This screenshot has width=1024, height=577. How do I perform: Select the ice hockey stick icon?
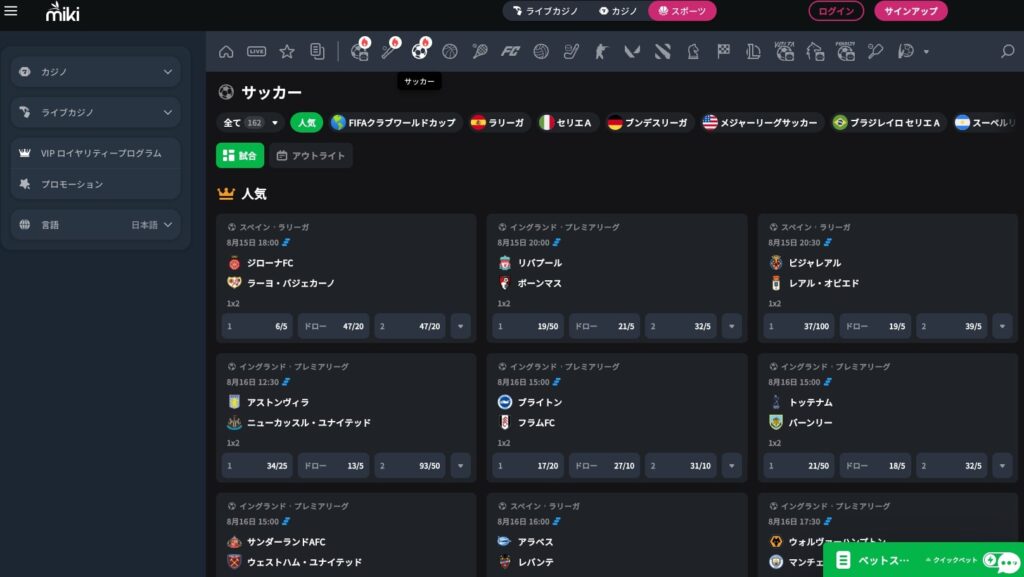(x=571, y=51)
